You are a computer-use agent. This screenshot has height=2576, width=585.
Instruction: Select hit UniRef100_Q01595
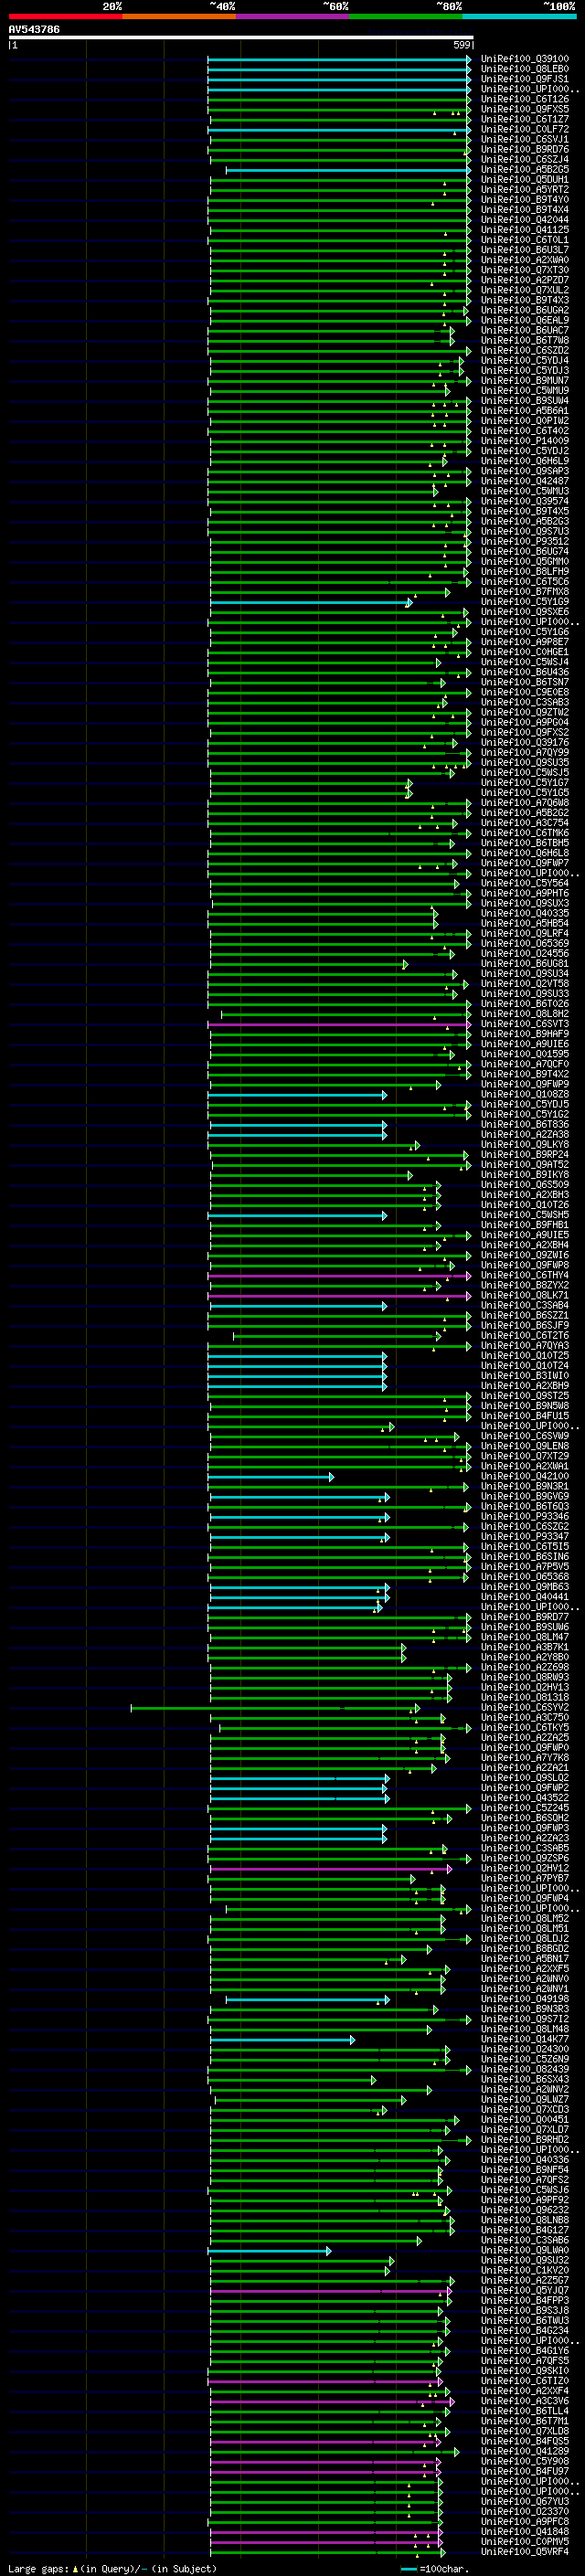tap(525, 1054)
